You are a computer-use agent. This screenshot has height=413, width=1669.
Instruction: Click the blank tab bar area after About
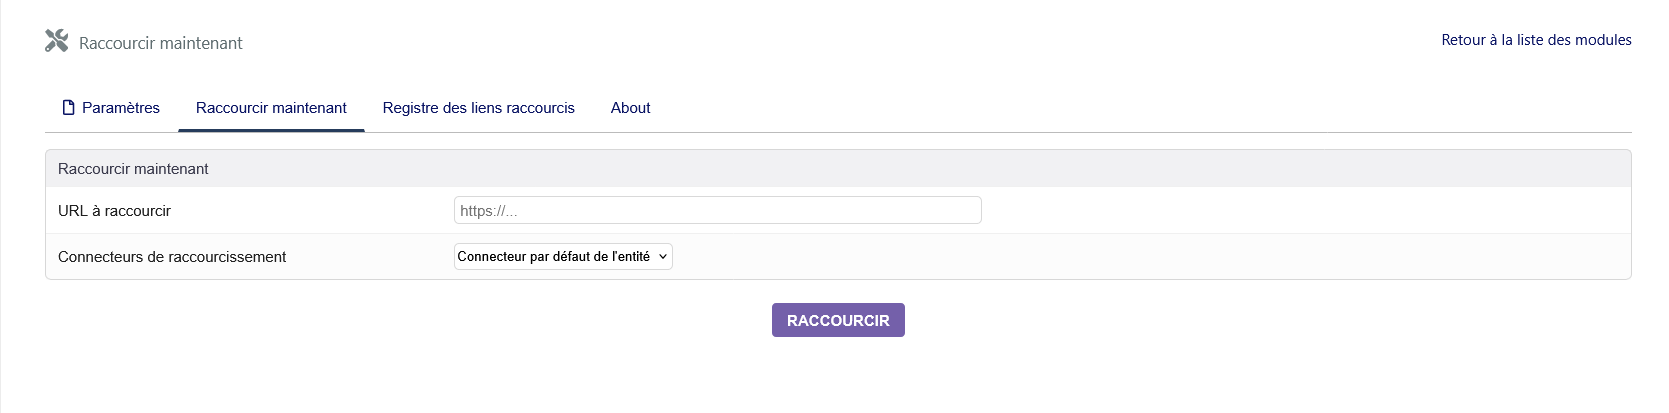1150,108
